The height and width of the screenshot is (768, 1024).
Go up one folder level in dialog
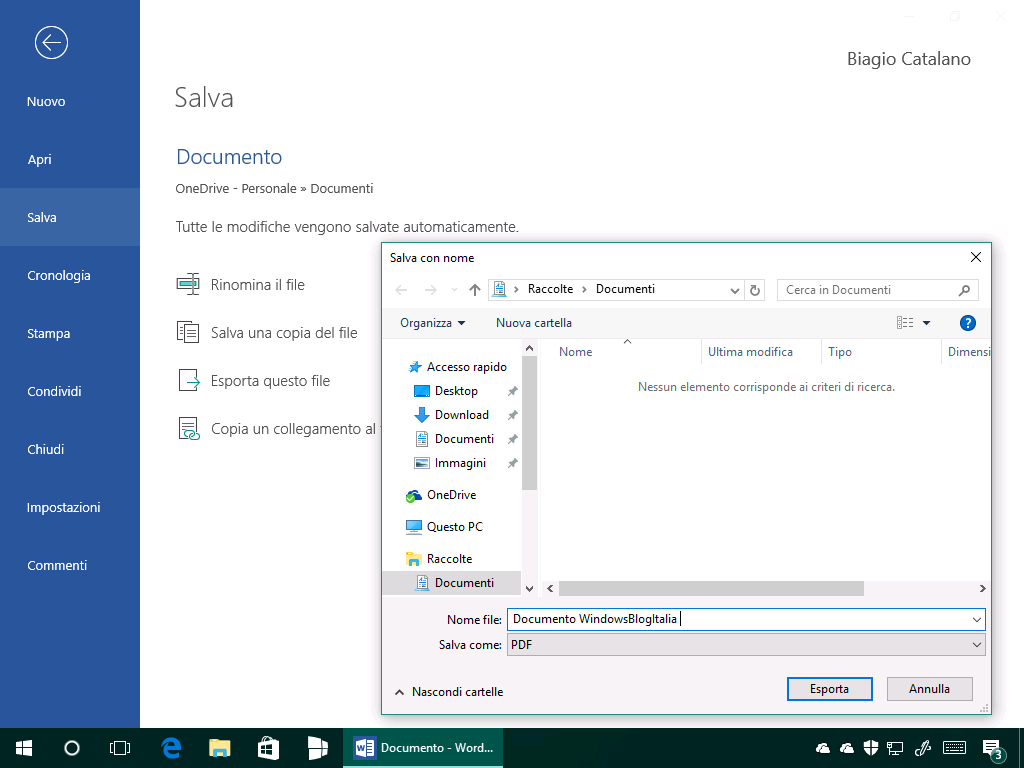475,290
